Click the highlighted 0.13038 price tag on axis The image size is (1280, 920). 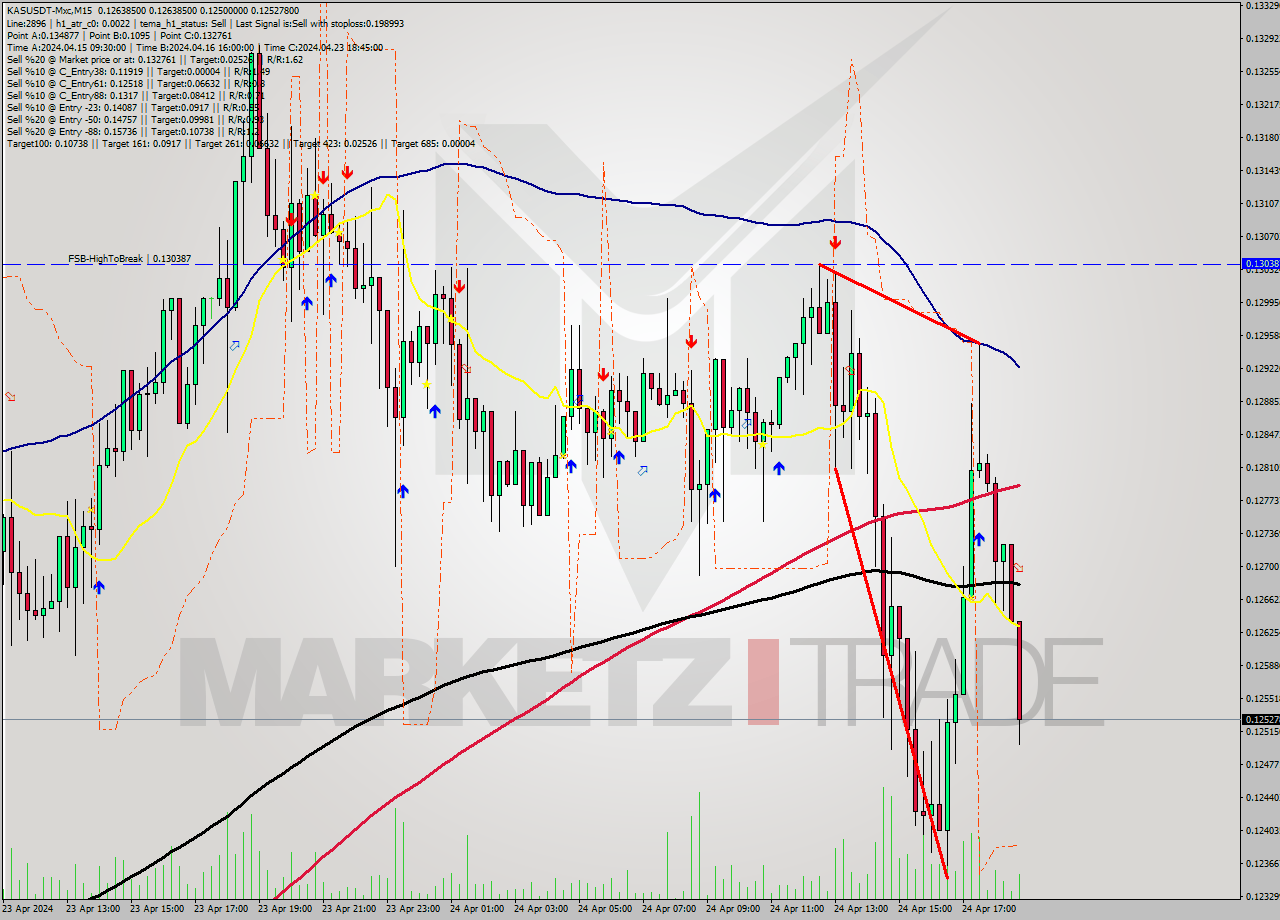click(1260, 264)
